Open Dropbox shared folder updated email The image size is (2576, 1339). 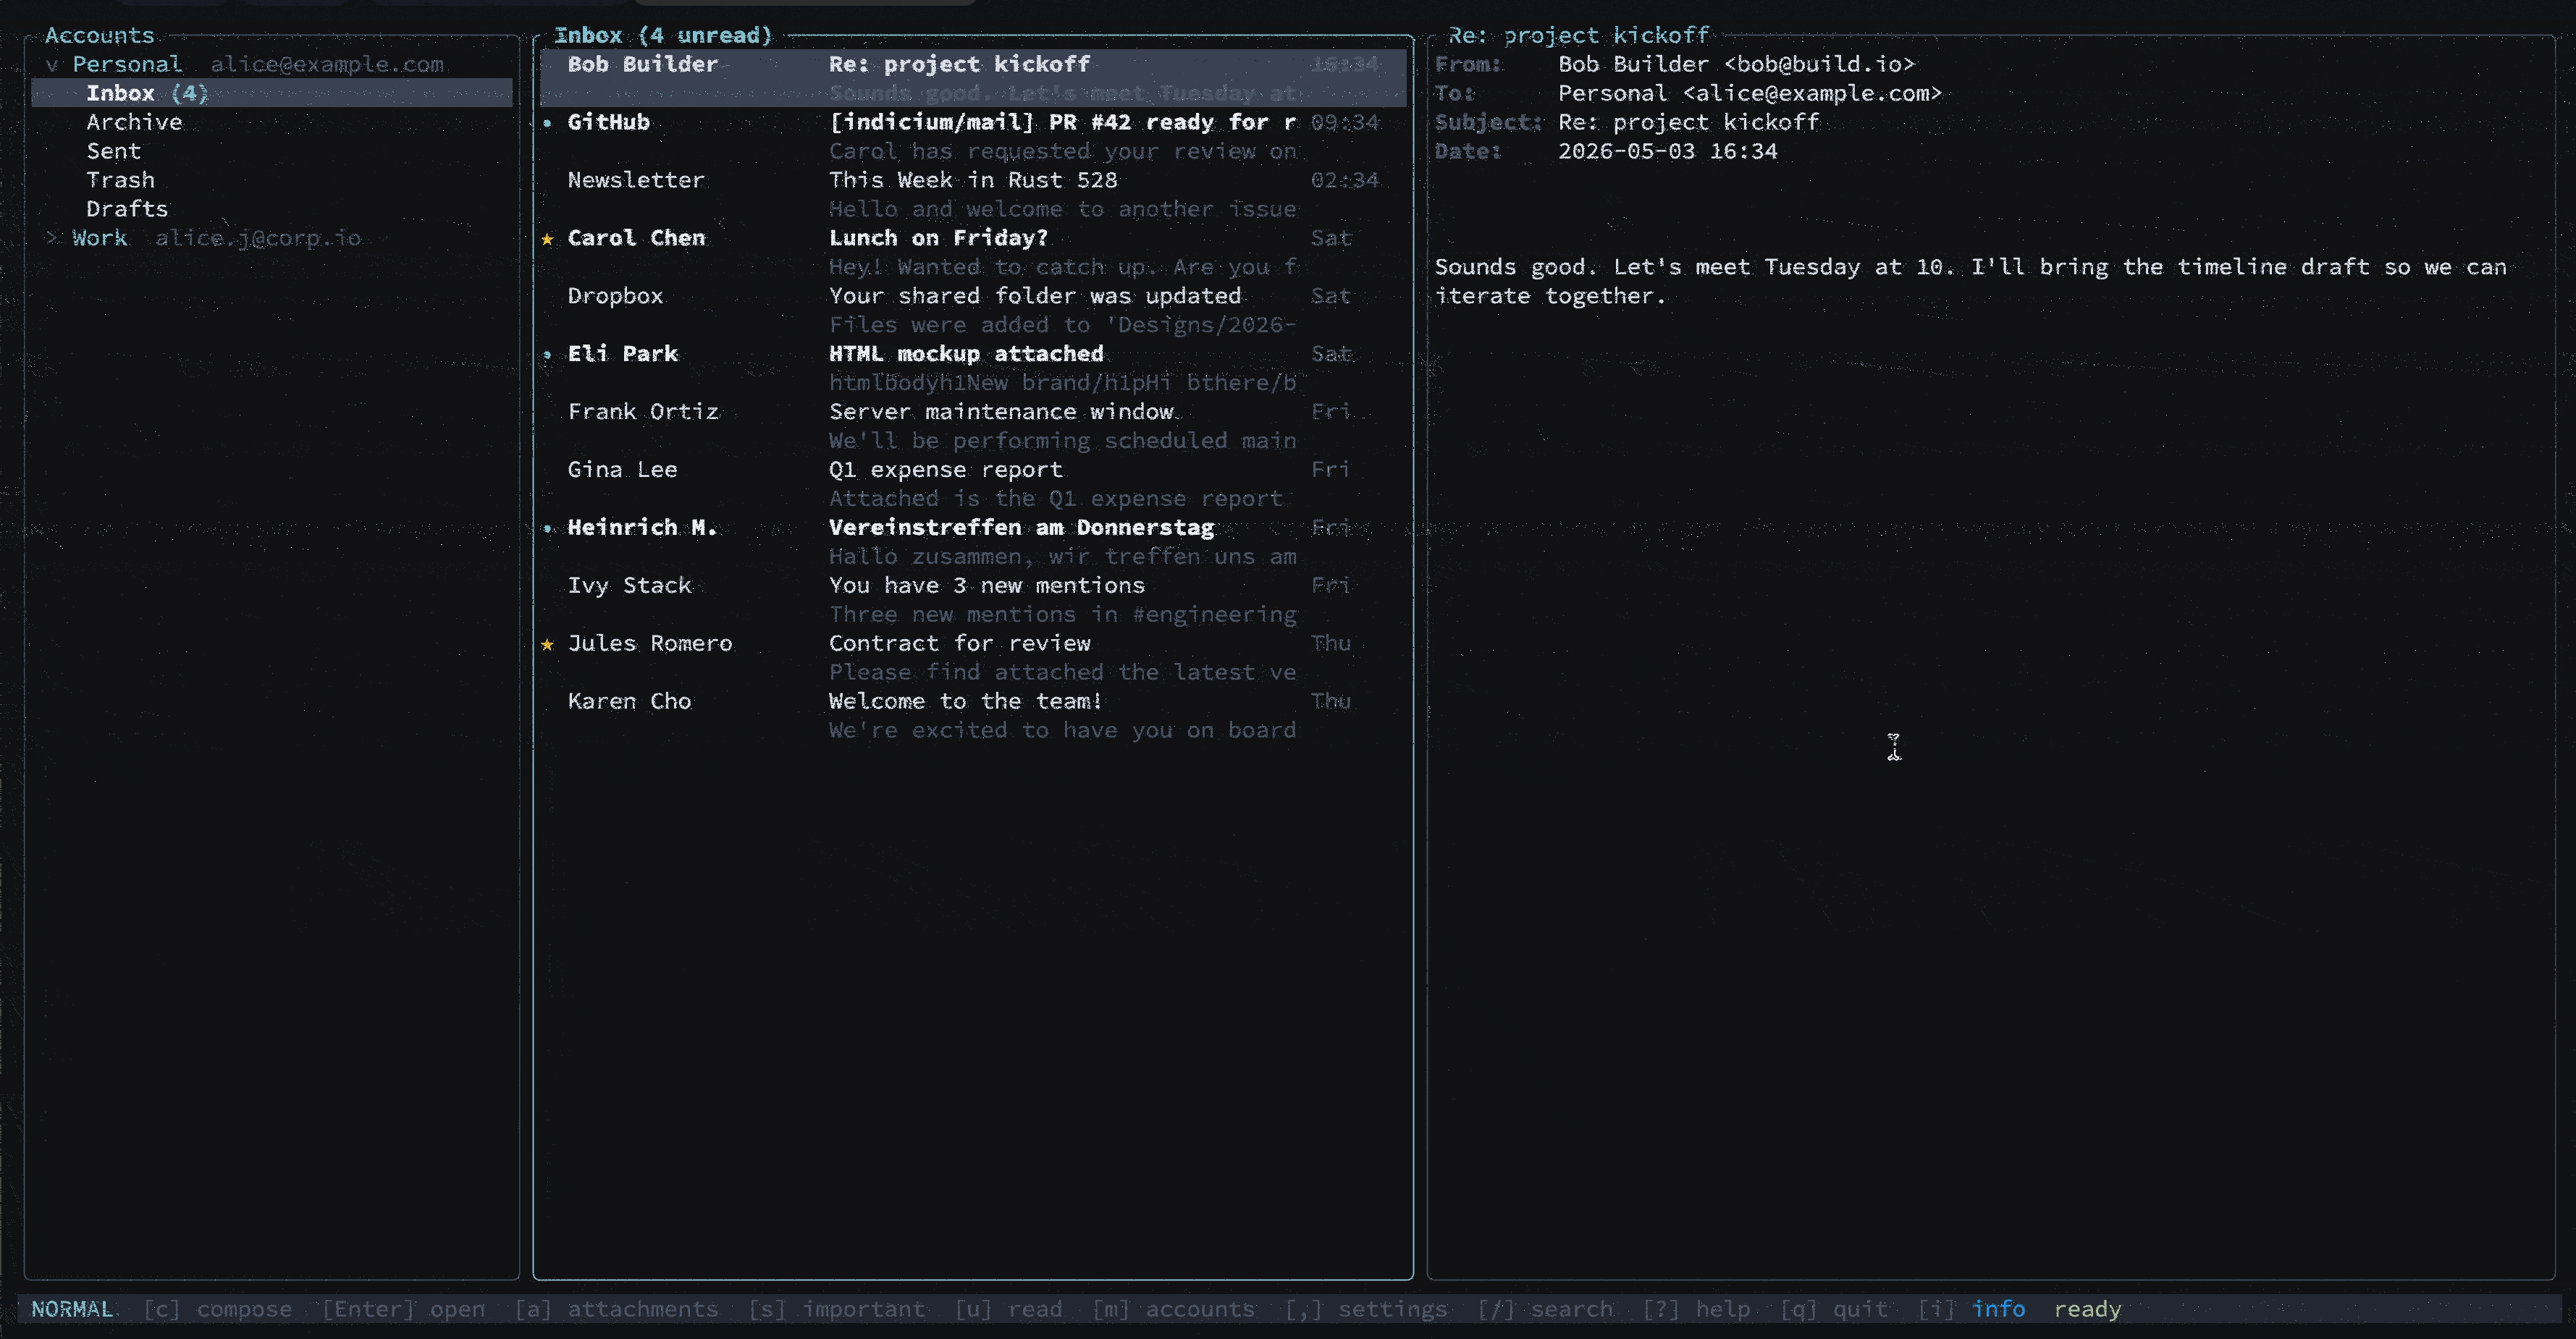tap(973, 310)
